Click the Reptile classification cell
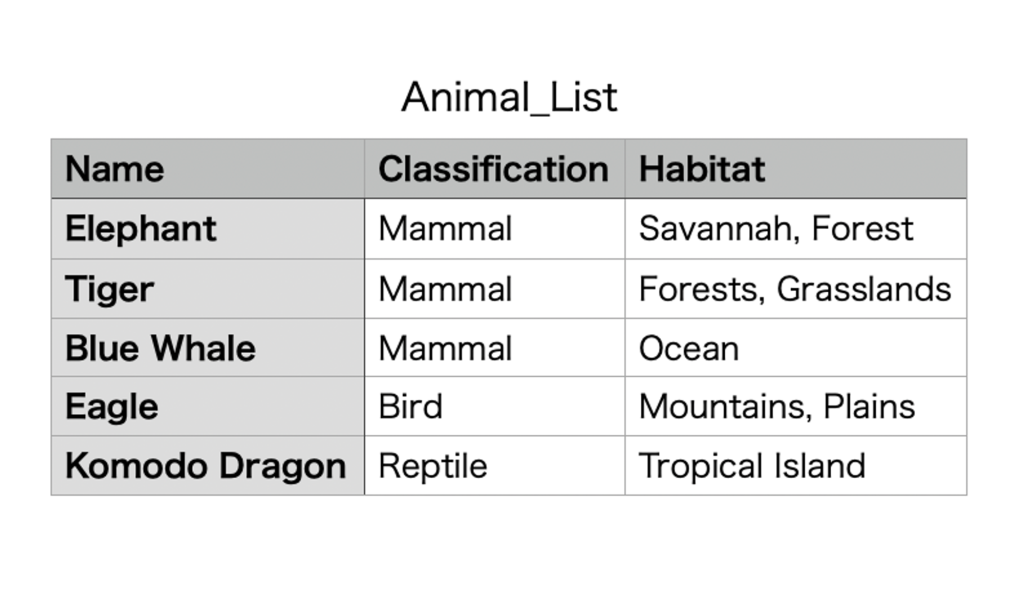The height and width of the screenshot is (604, 1024). (x=433, y=466)
